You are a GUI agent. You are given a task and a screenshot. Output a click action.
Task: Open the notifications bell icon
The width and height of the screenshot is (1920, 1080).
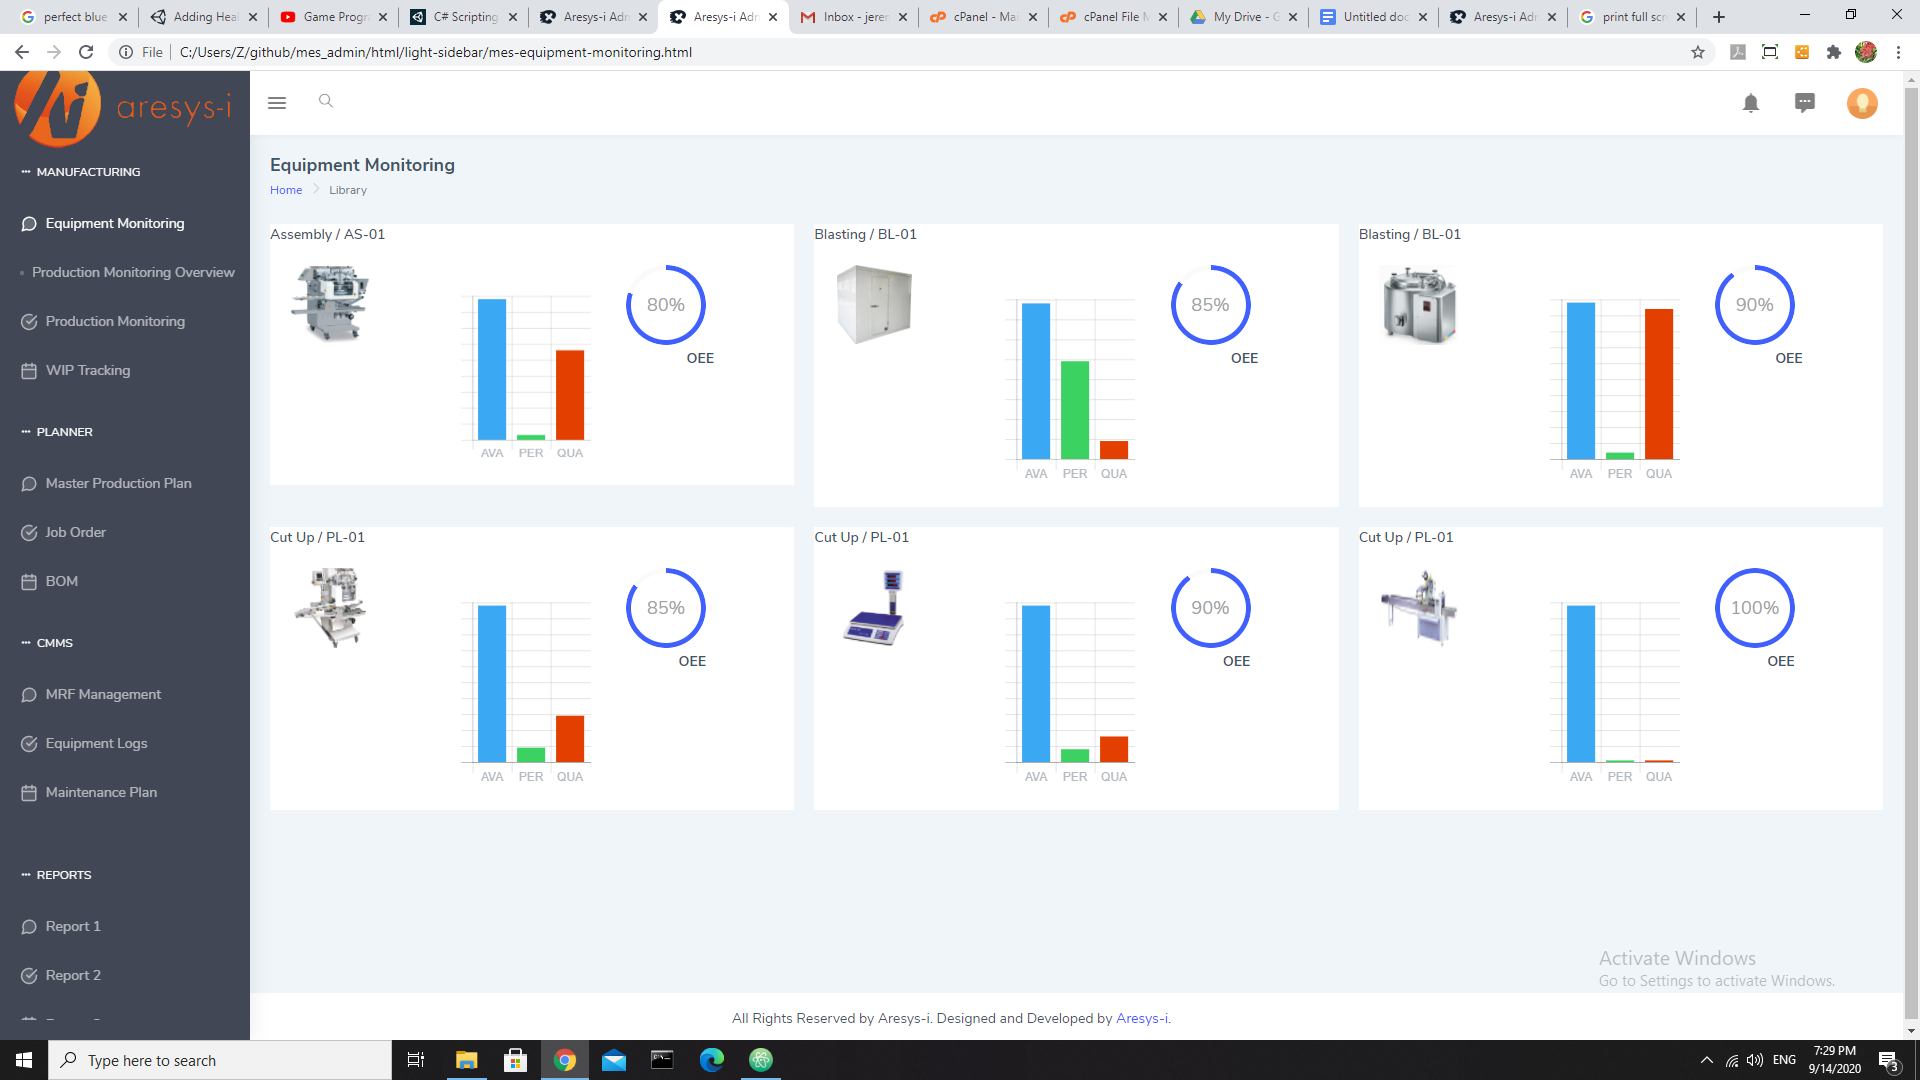tap(1750, 103)
